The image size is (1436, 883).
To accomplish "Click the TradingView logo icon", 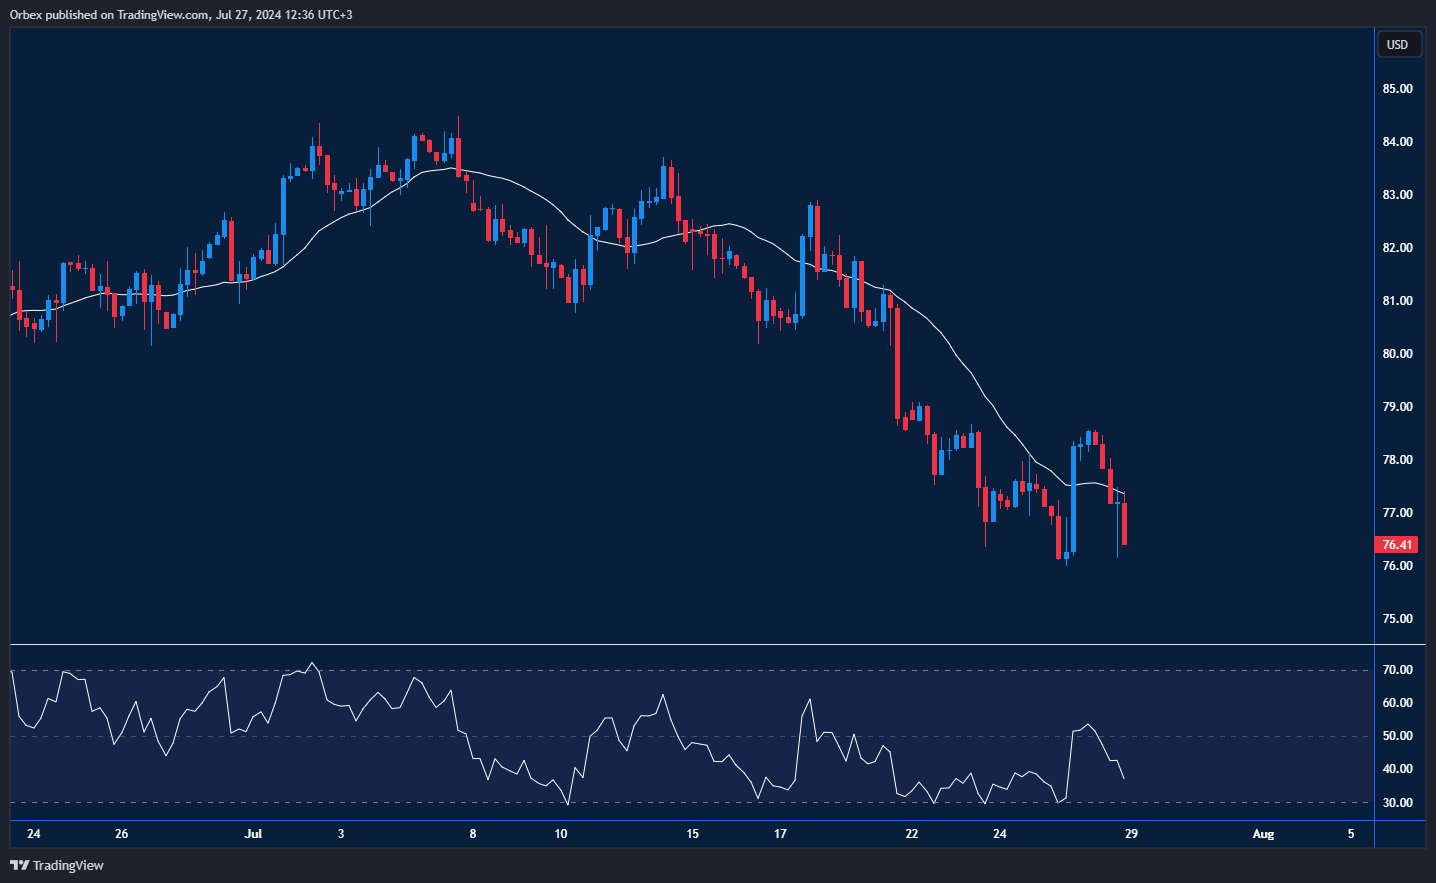I will pos(19,865).
